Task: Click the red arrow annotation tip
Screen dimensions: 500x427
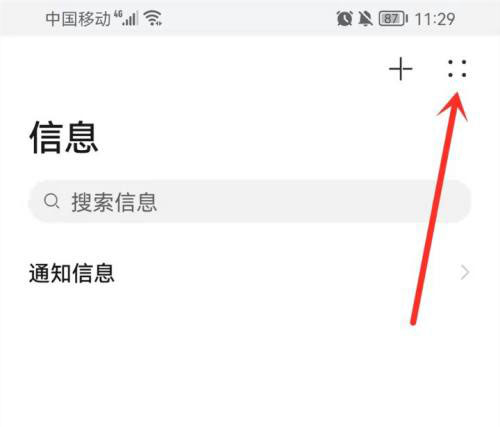Action: pos(457,97)
